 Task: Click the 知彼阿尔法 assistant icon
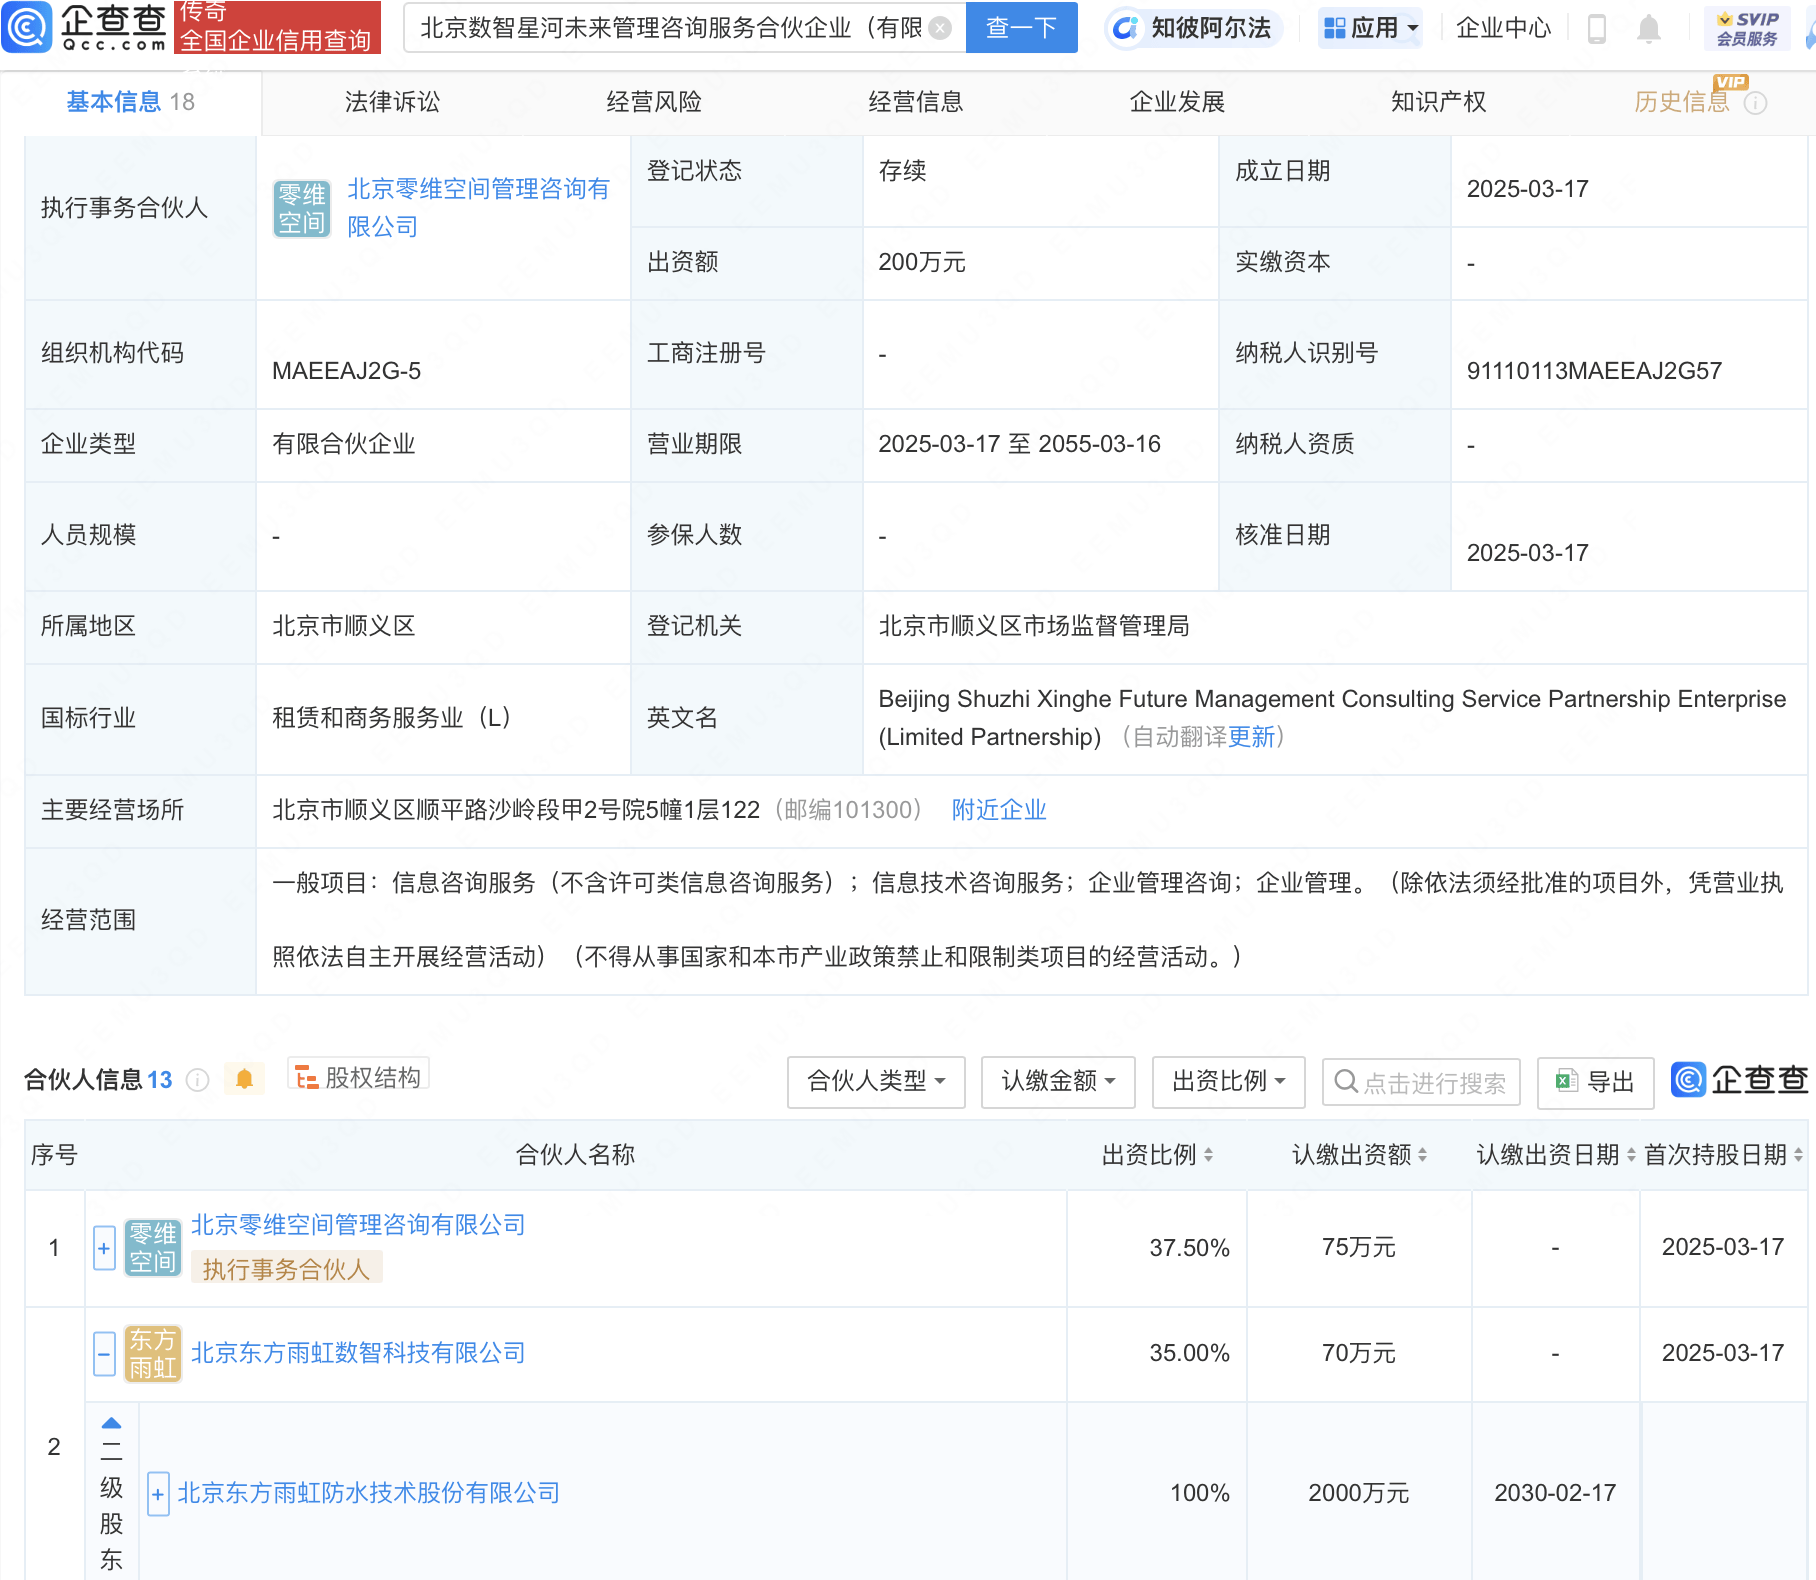1125,28
